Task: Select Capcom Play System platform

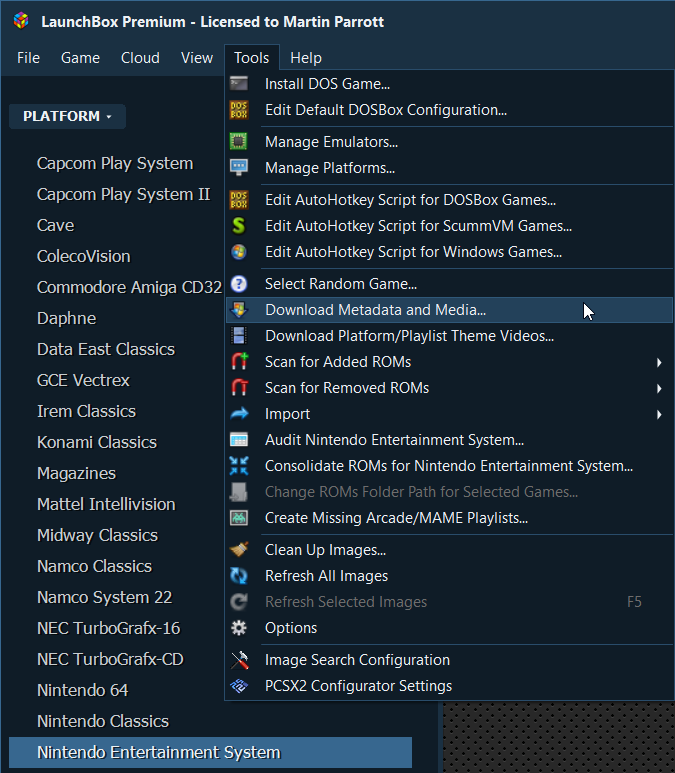Action: pos(115,164)
